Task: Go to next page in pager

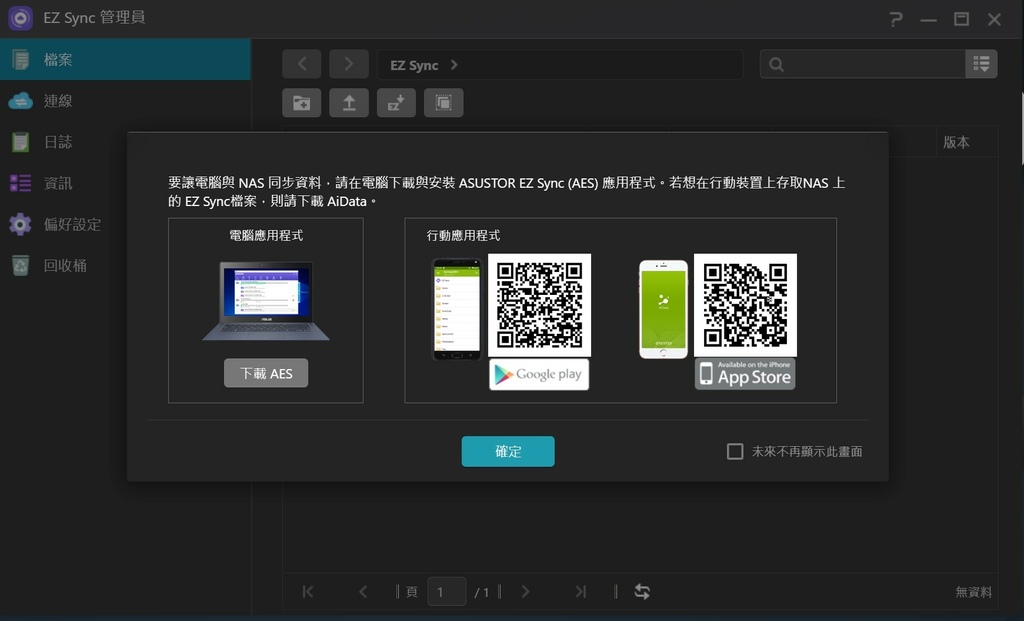Action: click(525, 592)
